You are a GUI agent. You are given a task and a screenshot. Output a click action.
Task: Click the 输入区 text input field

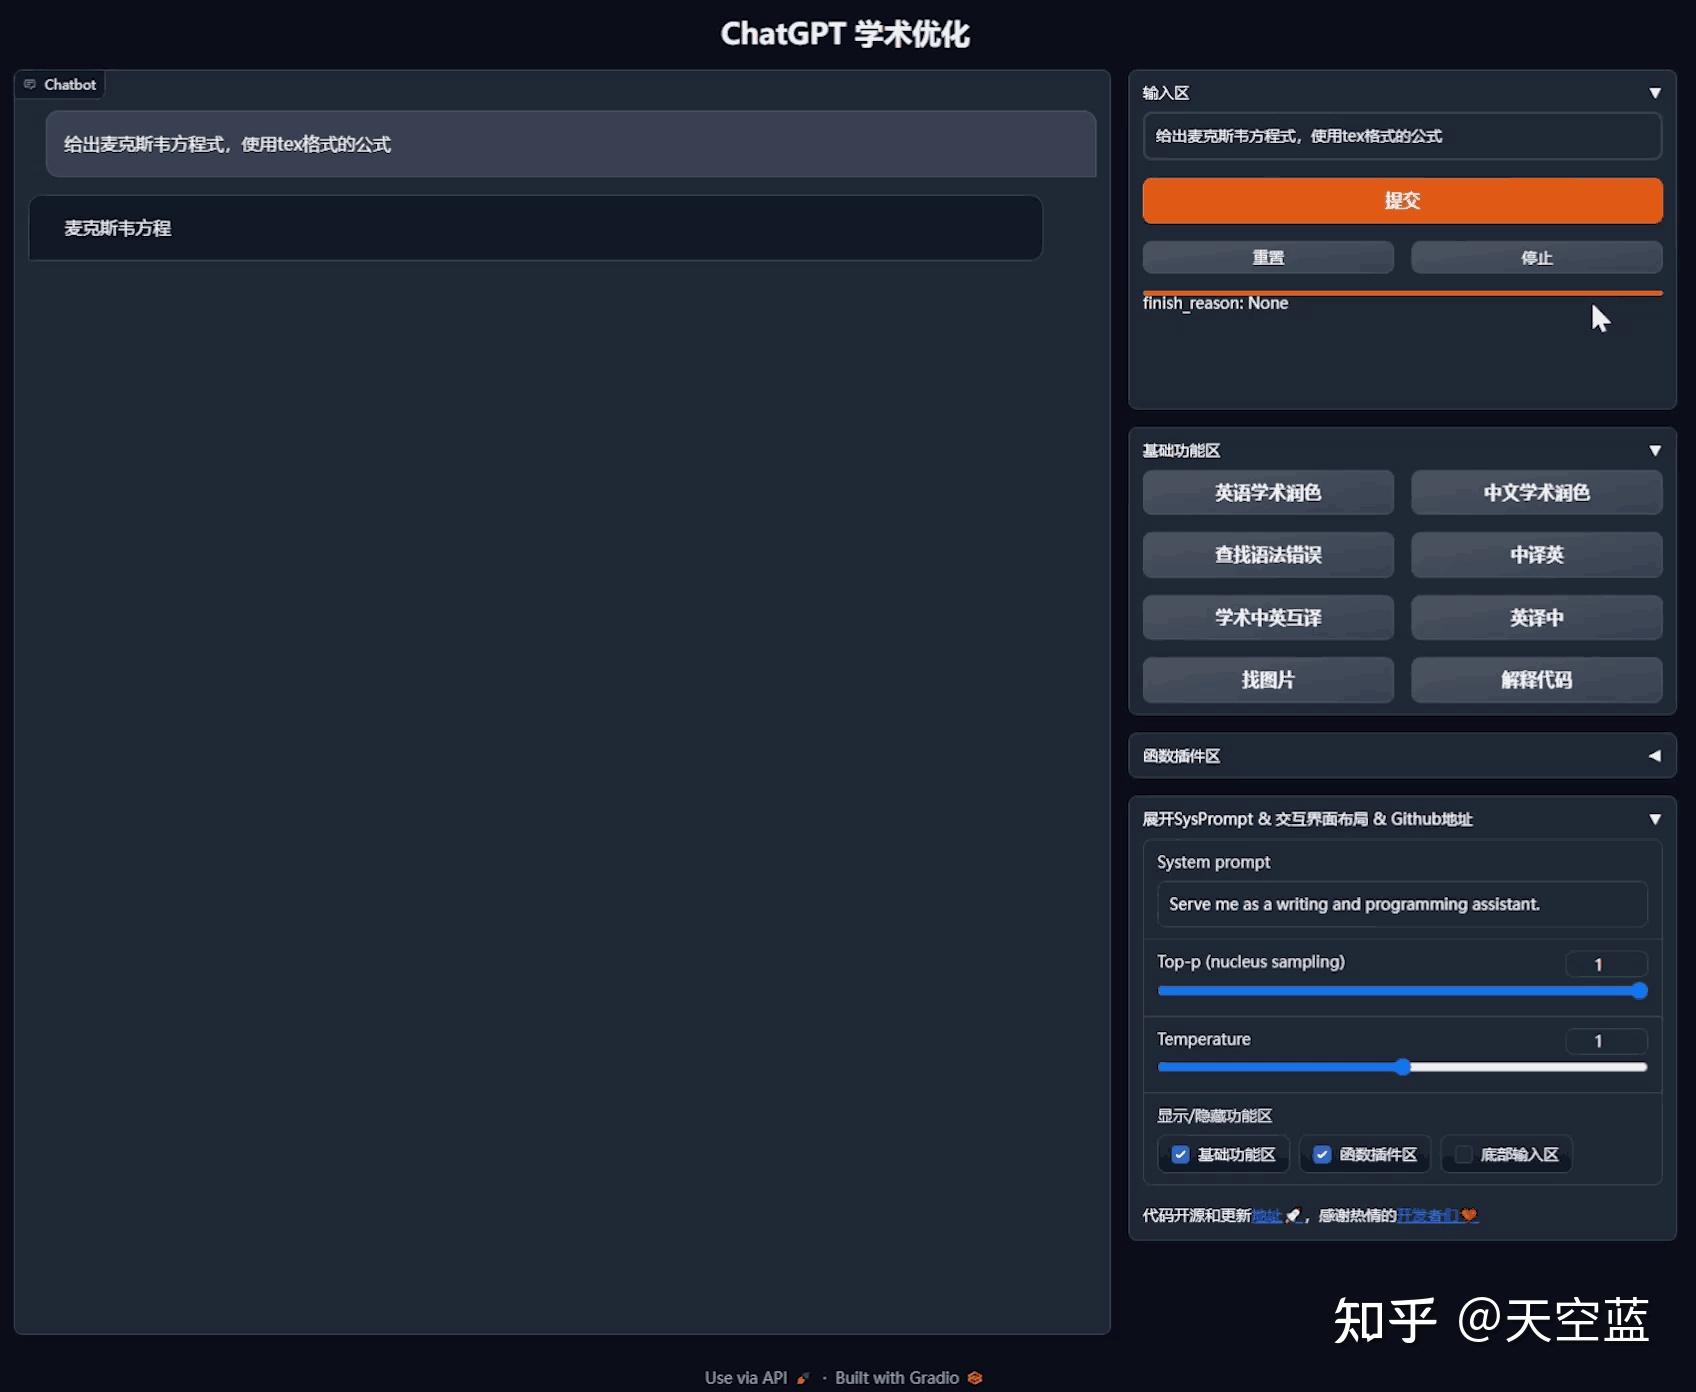click(x=1402, y=136)
